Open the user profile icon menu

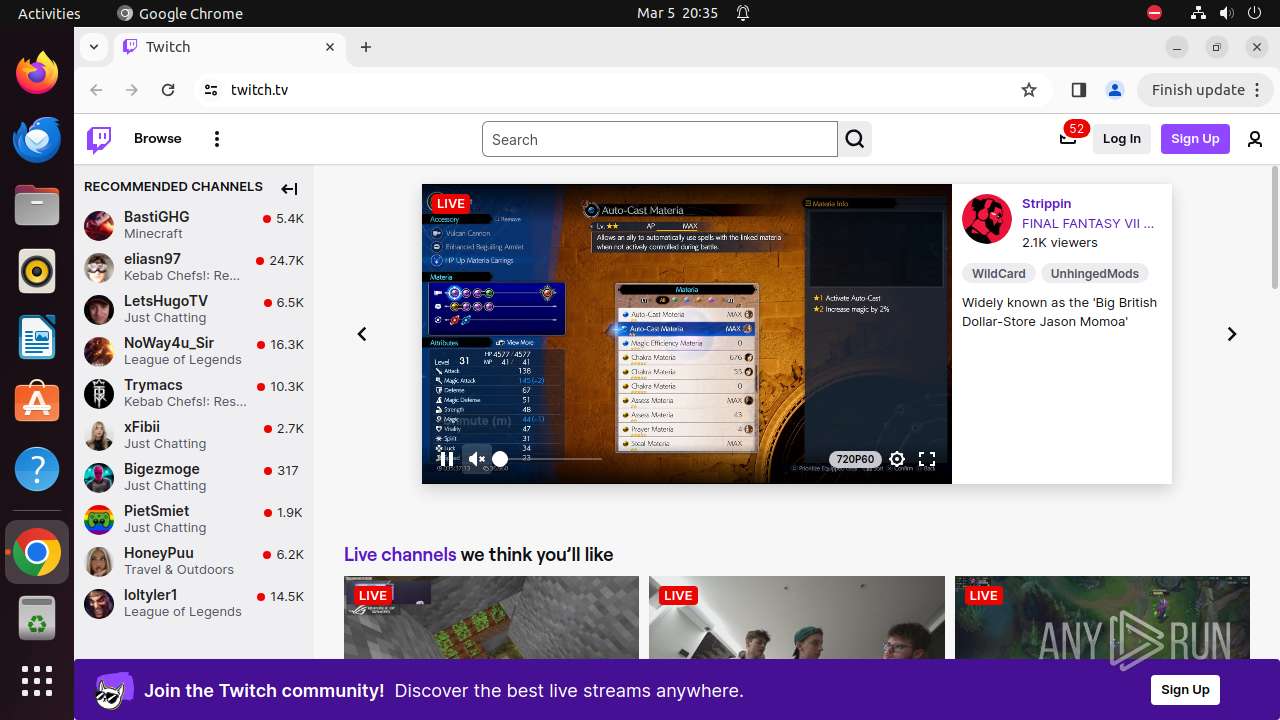click(x=1255, y=139)
